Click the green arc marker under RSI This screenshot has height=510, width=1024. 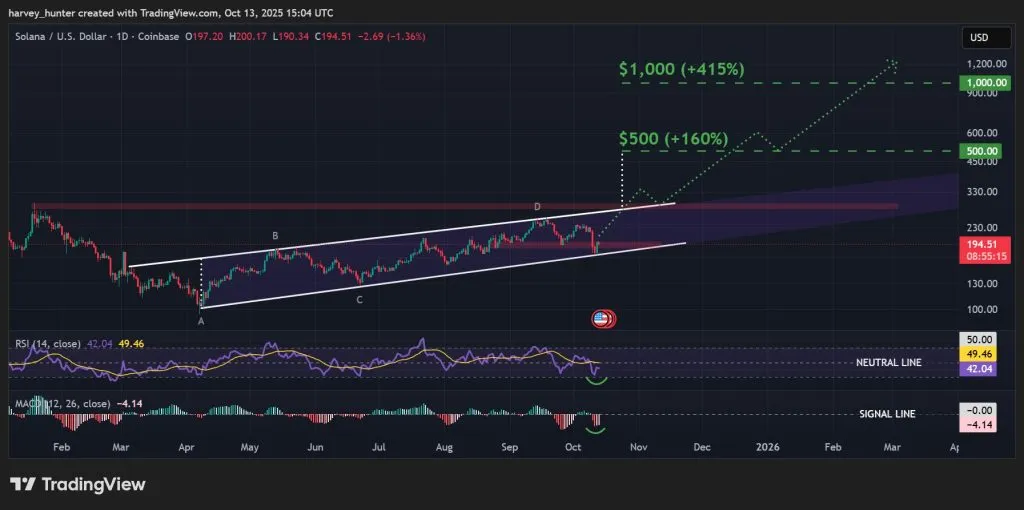pos(597,378)
